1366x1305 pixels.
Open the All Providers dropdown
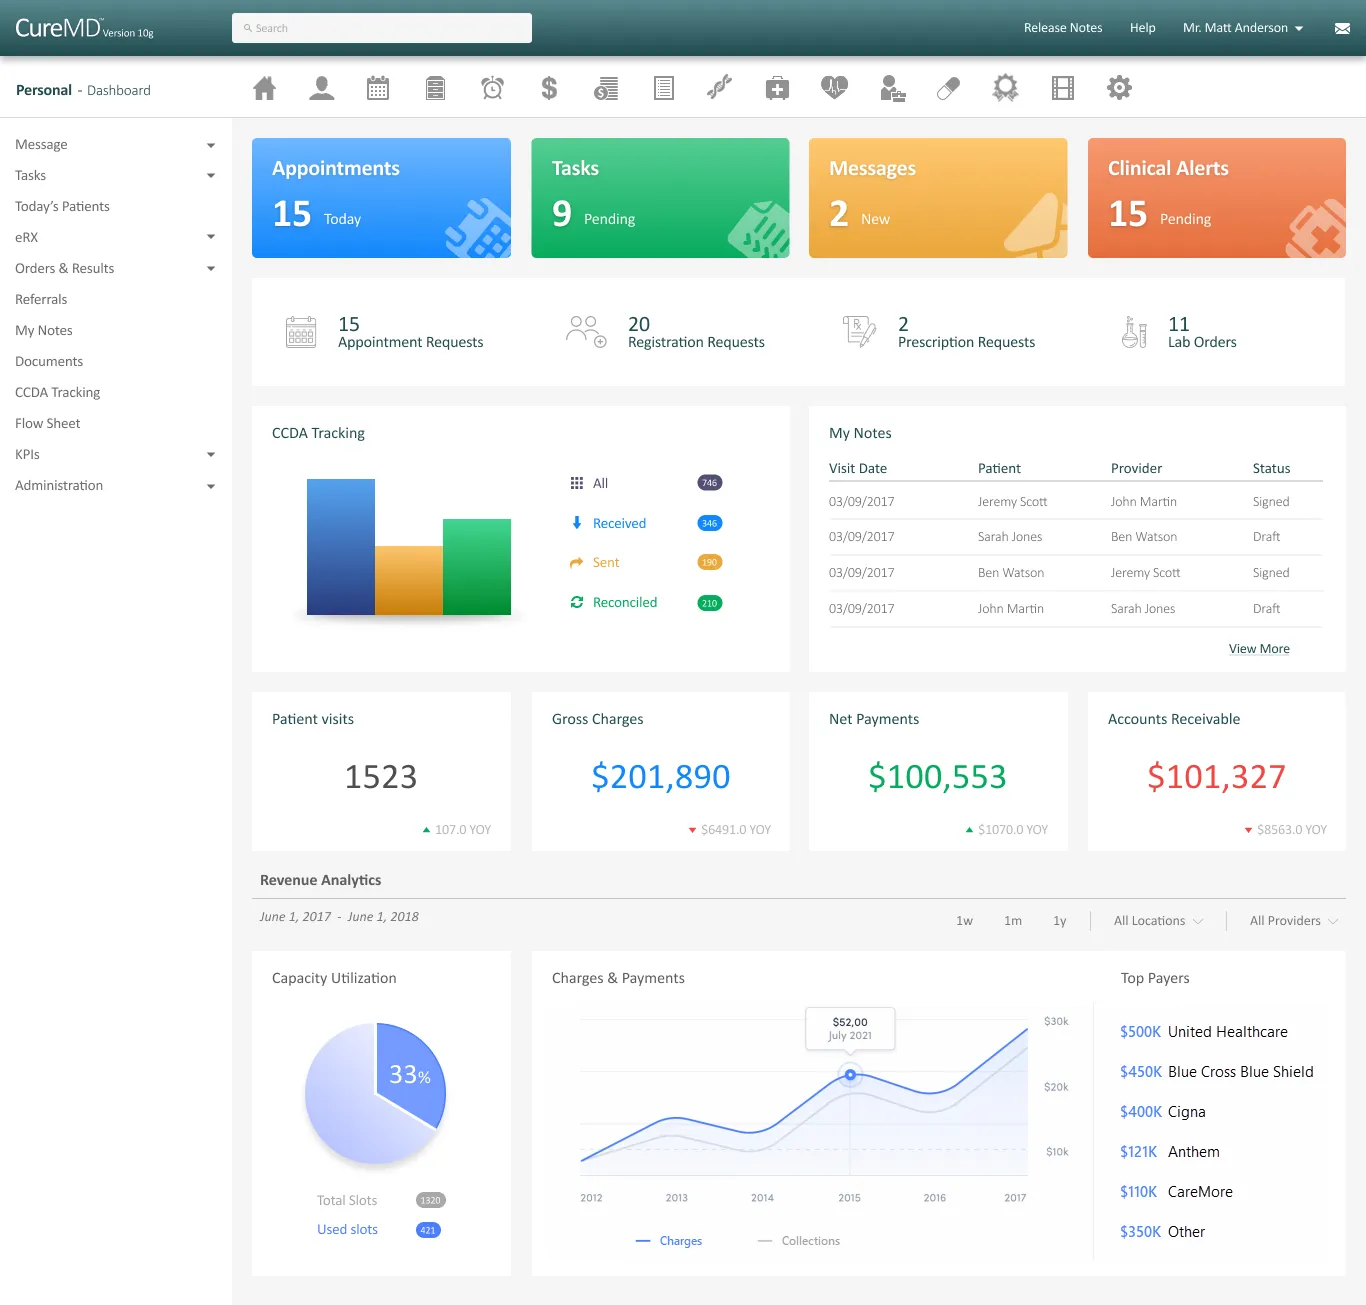coord(1293,921)
